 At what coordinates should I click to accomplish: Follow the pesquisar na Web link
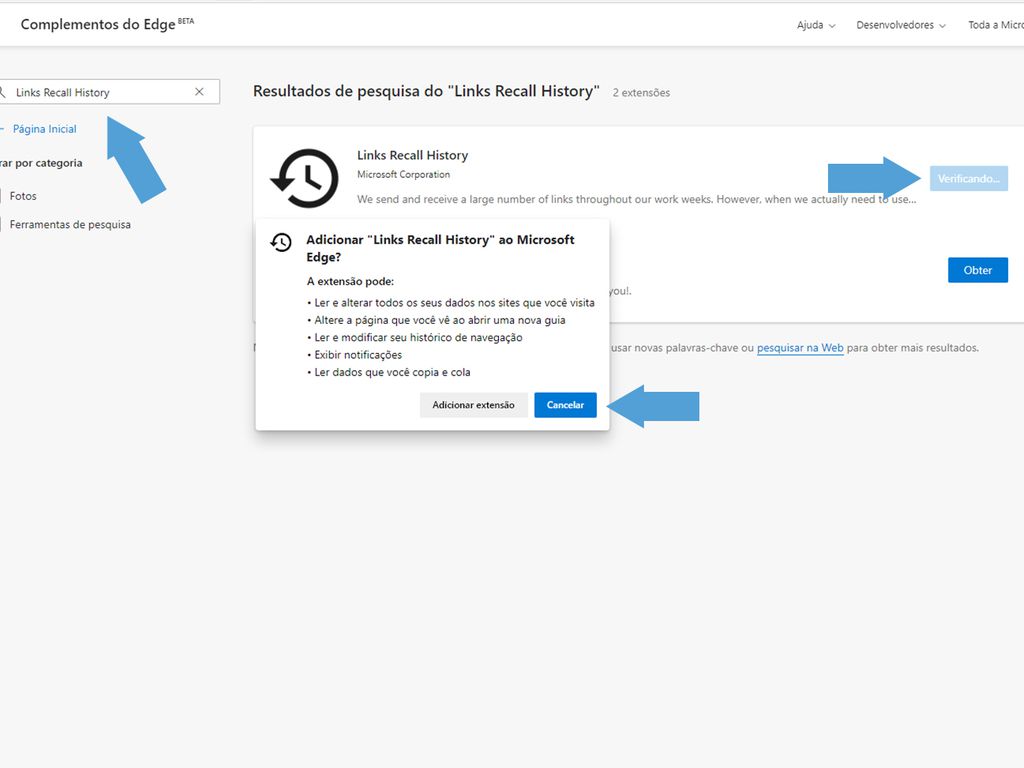pos(800,348)
